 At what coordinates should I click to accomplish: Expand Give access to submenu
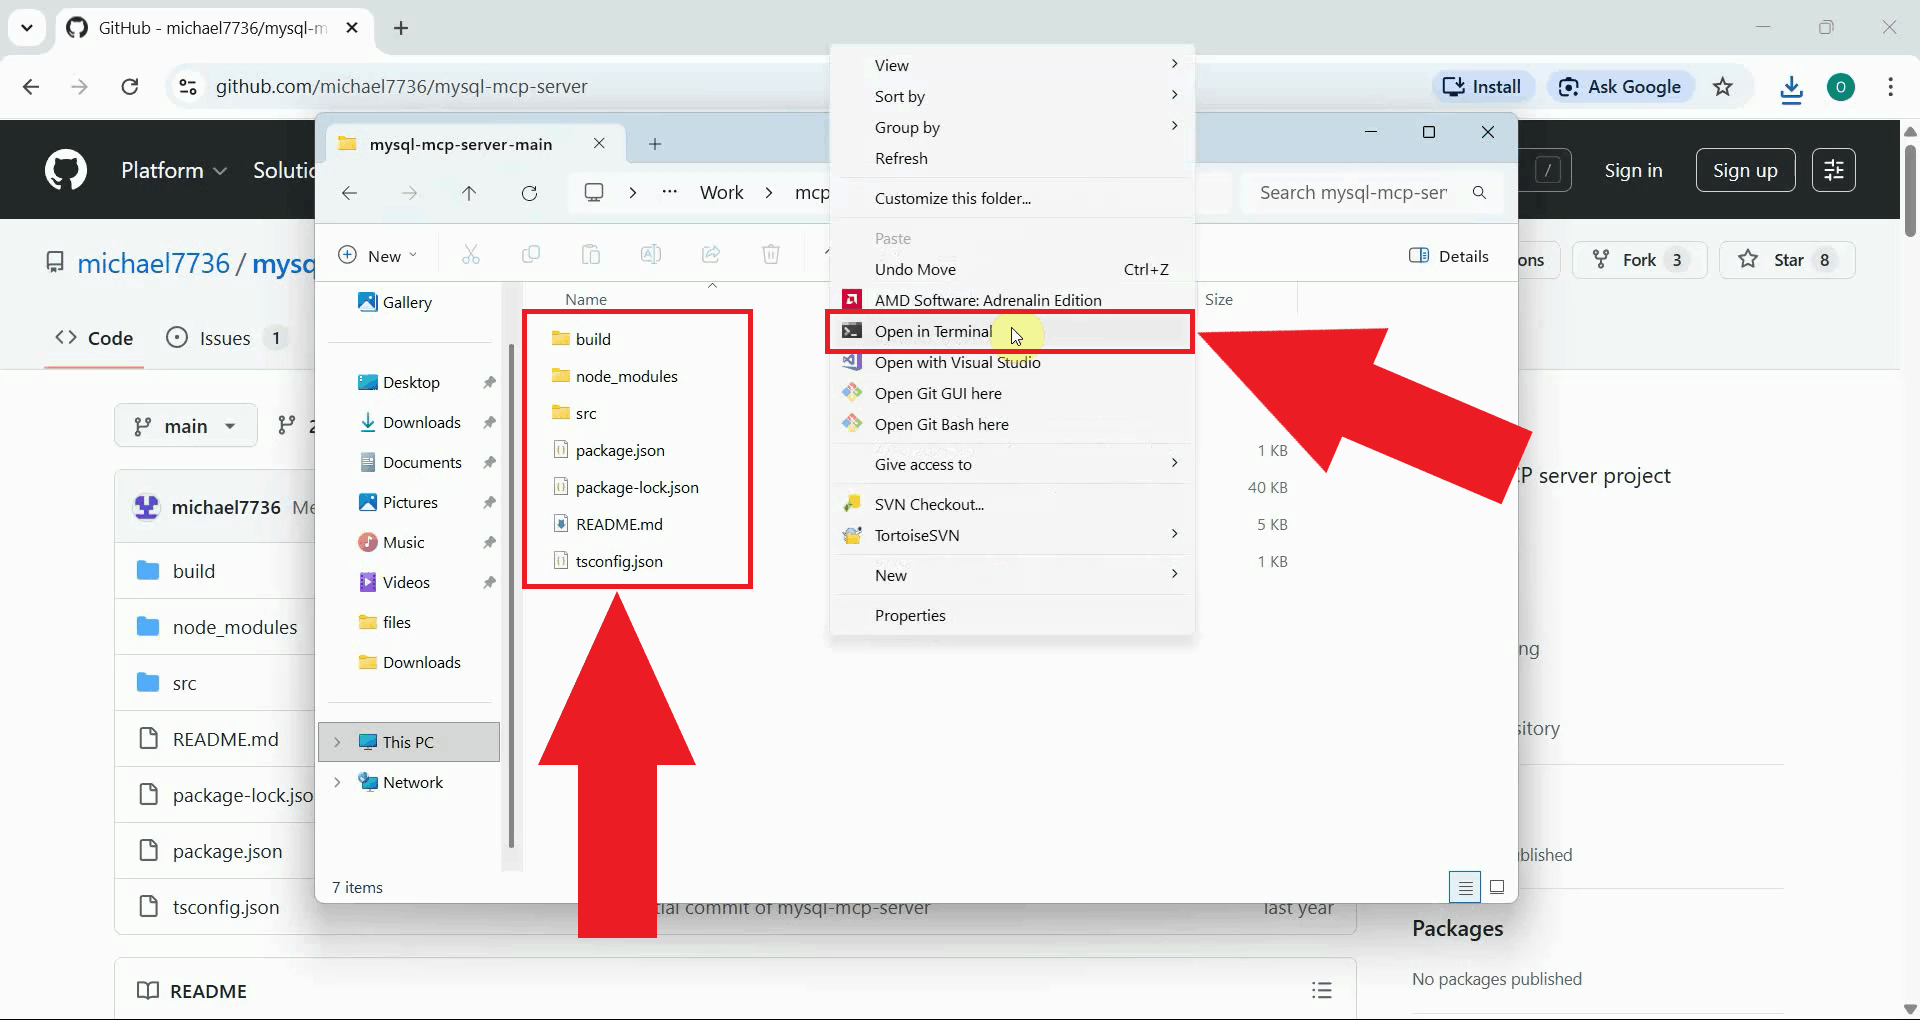click(1011, 464)
